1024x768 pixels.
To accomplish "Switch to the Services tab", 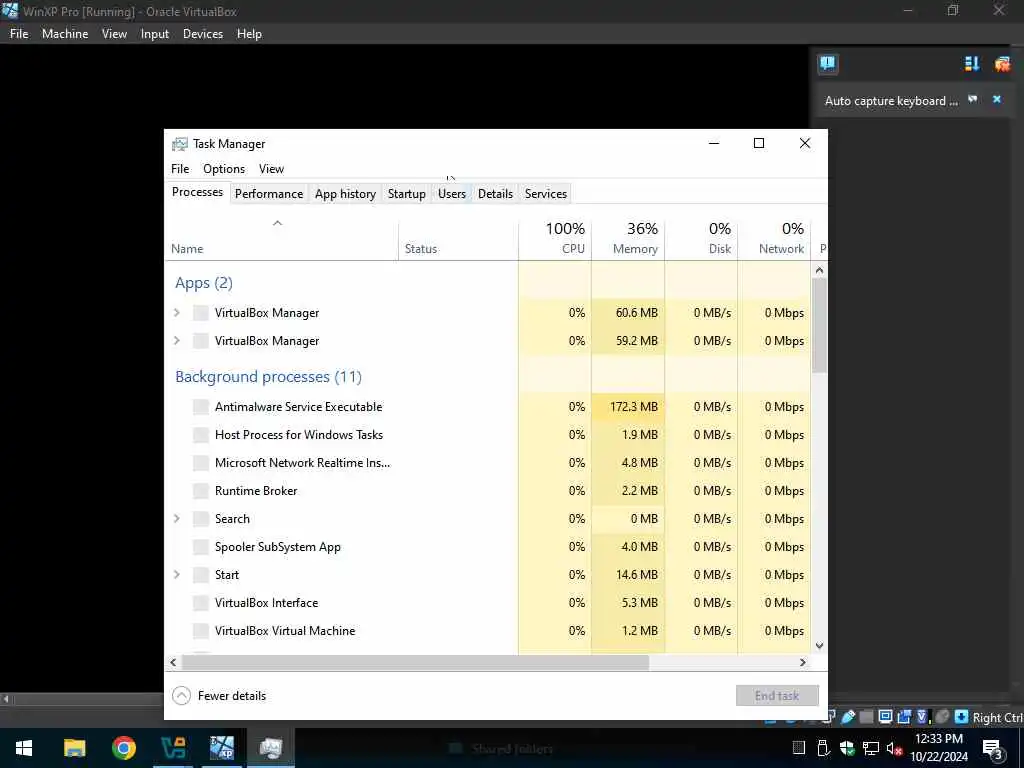I will tap(545, 194).
